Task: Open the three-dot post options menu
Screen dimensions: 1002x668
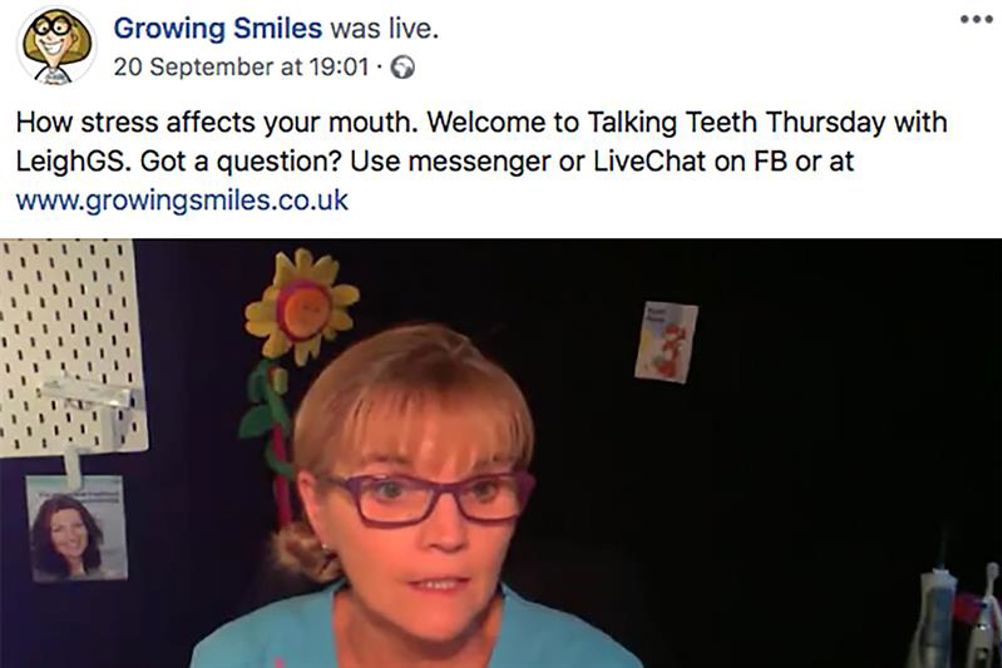Action: [x=976, y=19]
